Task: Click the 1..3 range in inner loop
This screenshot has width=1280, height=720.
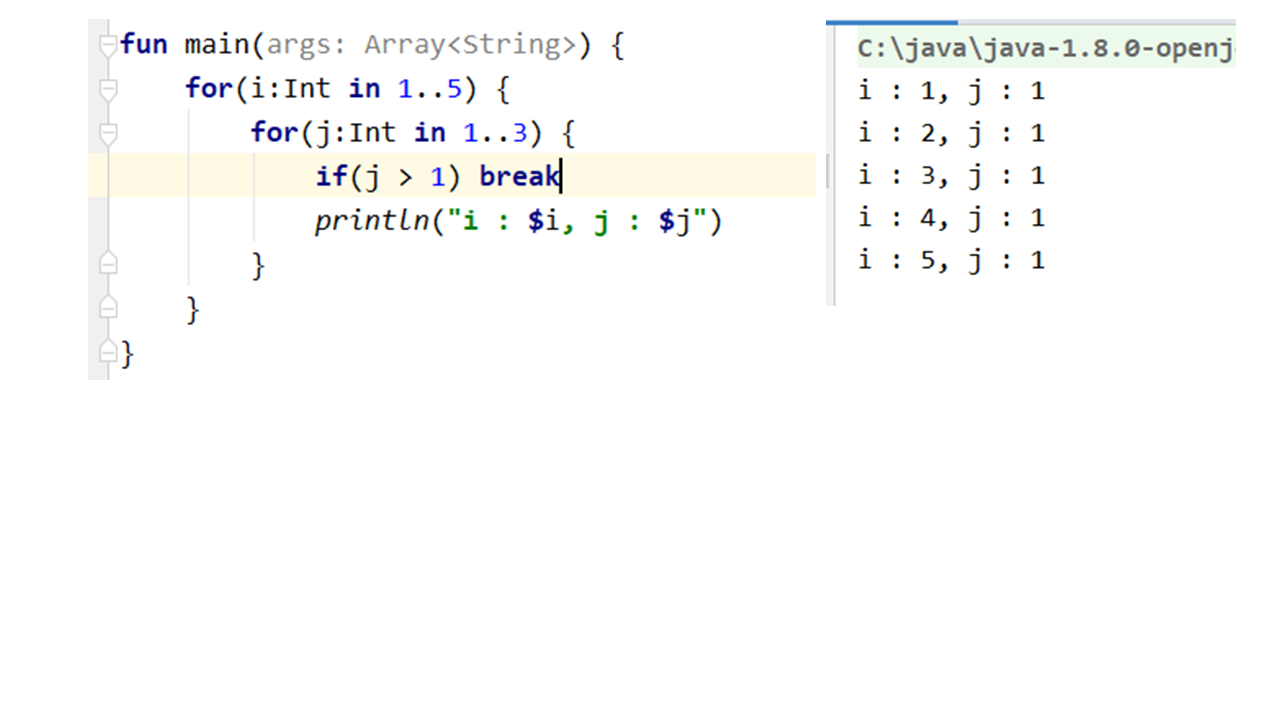Action: tap(495, 133)
